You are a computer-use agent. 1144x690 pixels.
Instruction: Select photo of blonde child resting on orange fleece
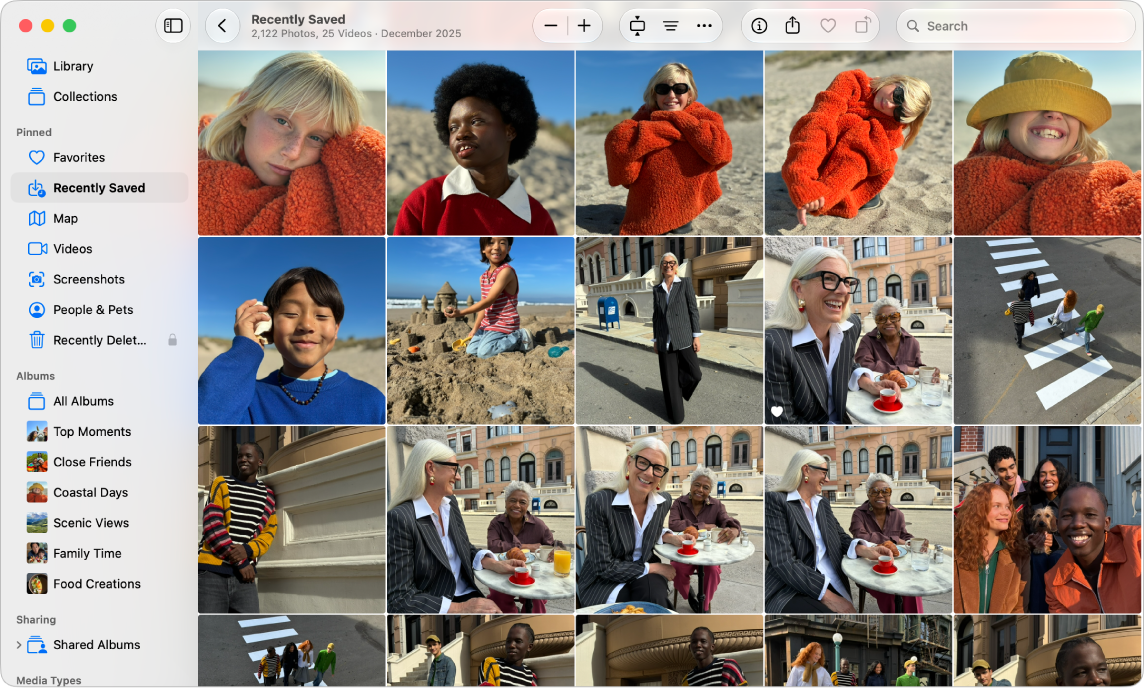pyautogui.click(x=291, y=144)
